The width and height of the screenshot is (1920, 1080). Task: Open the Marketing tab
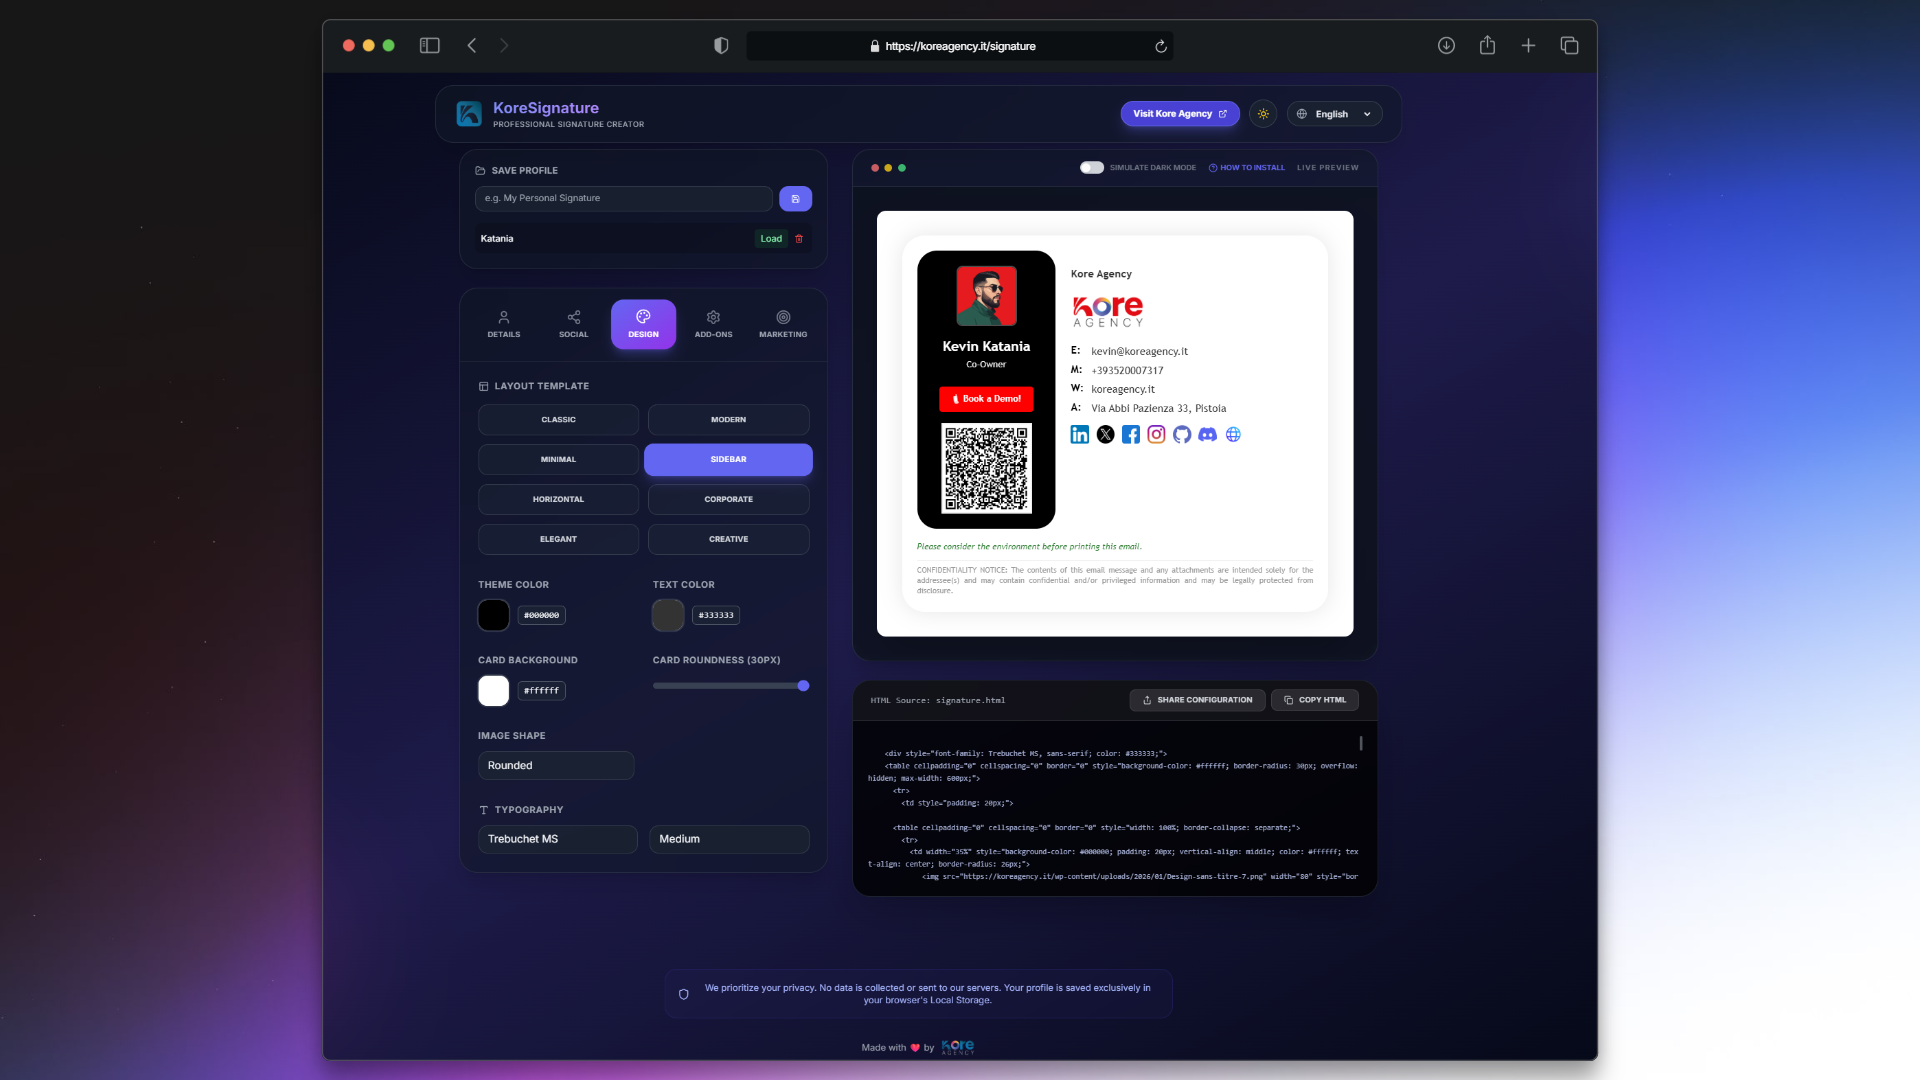point(783,324)
